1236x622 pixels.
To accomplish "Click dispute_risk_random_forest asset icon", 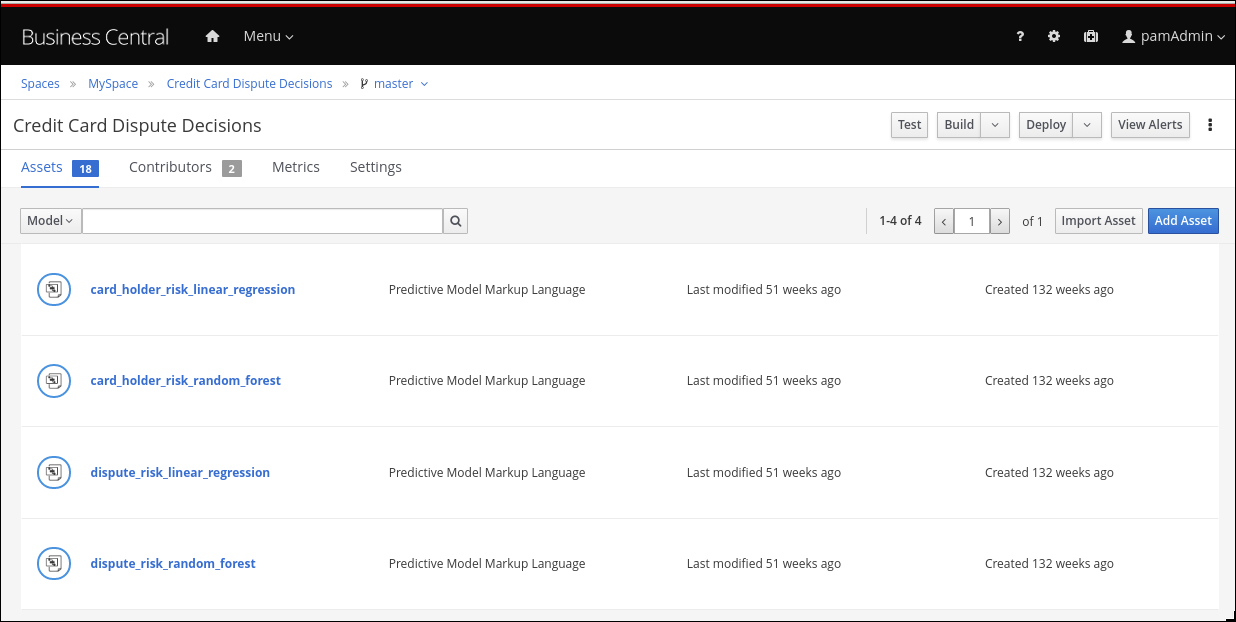I will click(x=54, y=564).
